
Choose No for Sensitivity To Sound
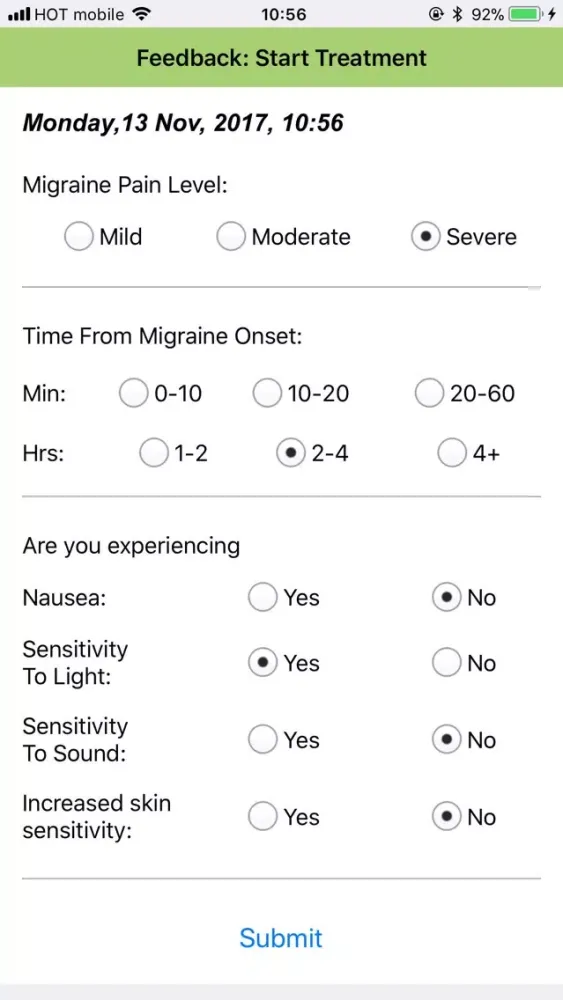pos(446,740)
